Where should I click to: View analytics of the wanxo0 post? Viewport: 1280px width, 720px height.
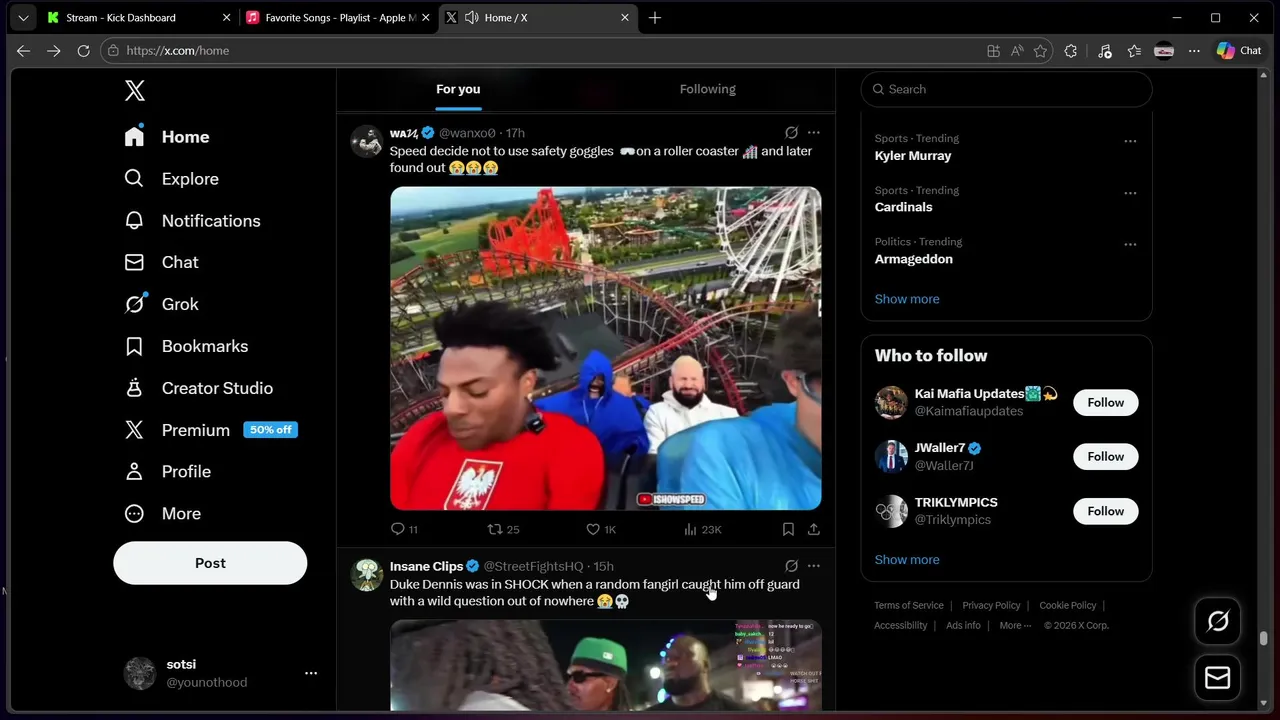click(x=702, y=529)
